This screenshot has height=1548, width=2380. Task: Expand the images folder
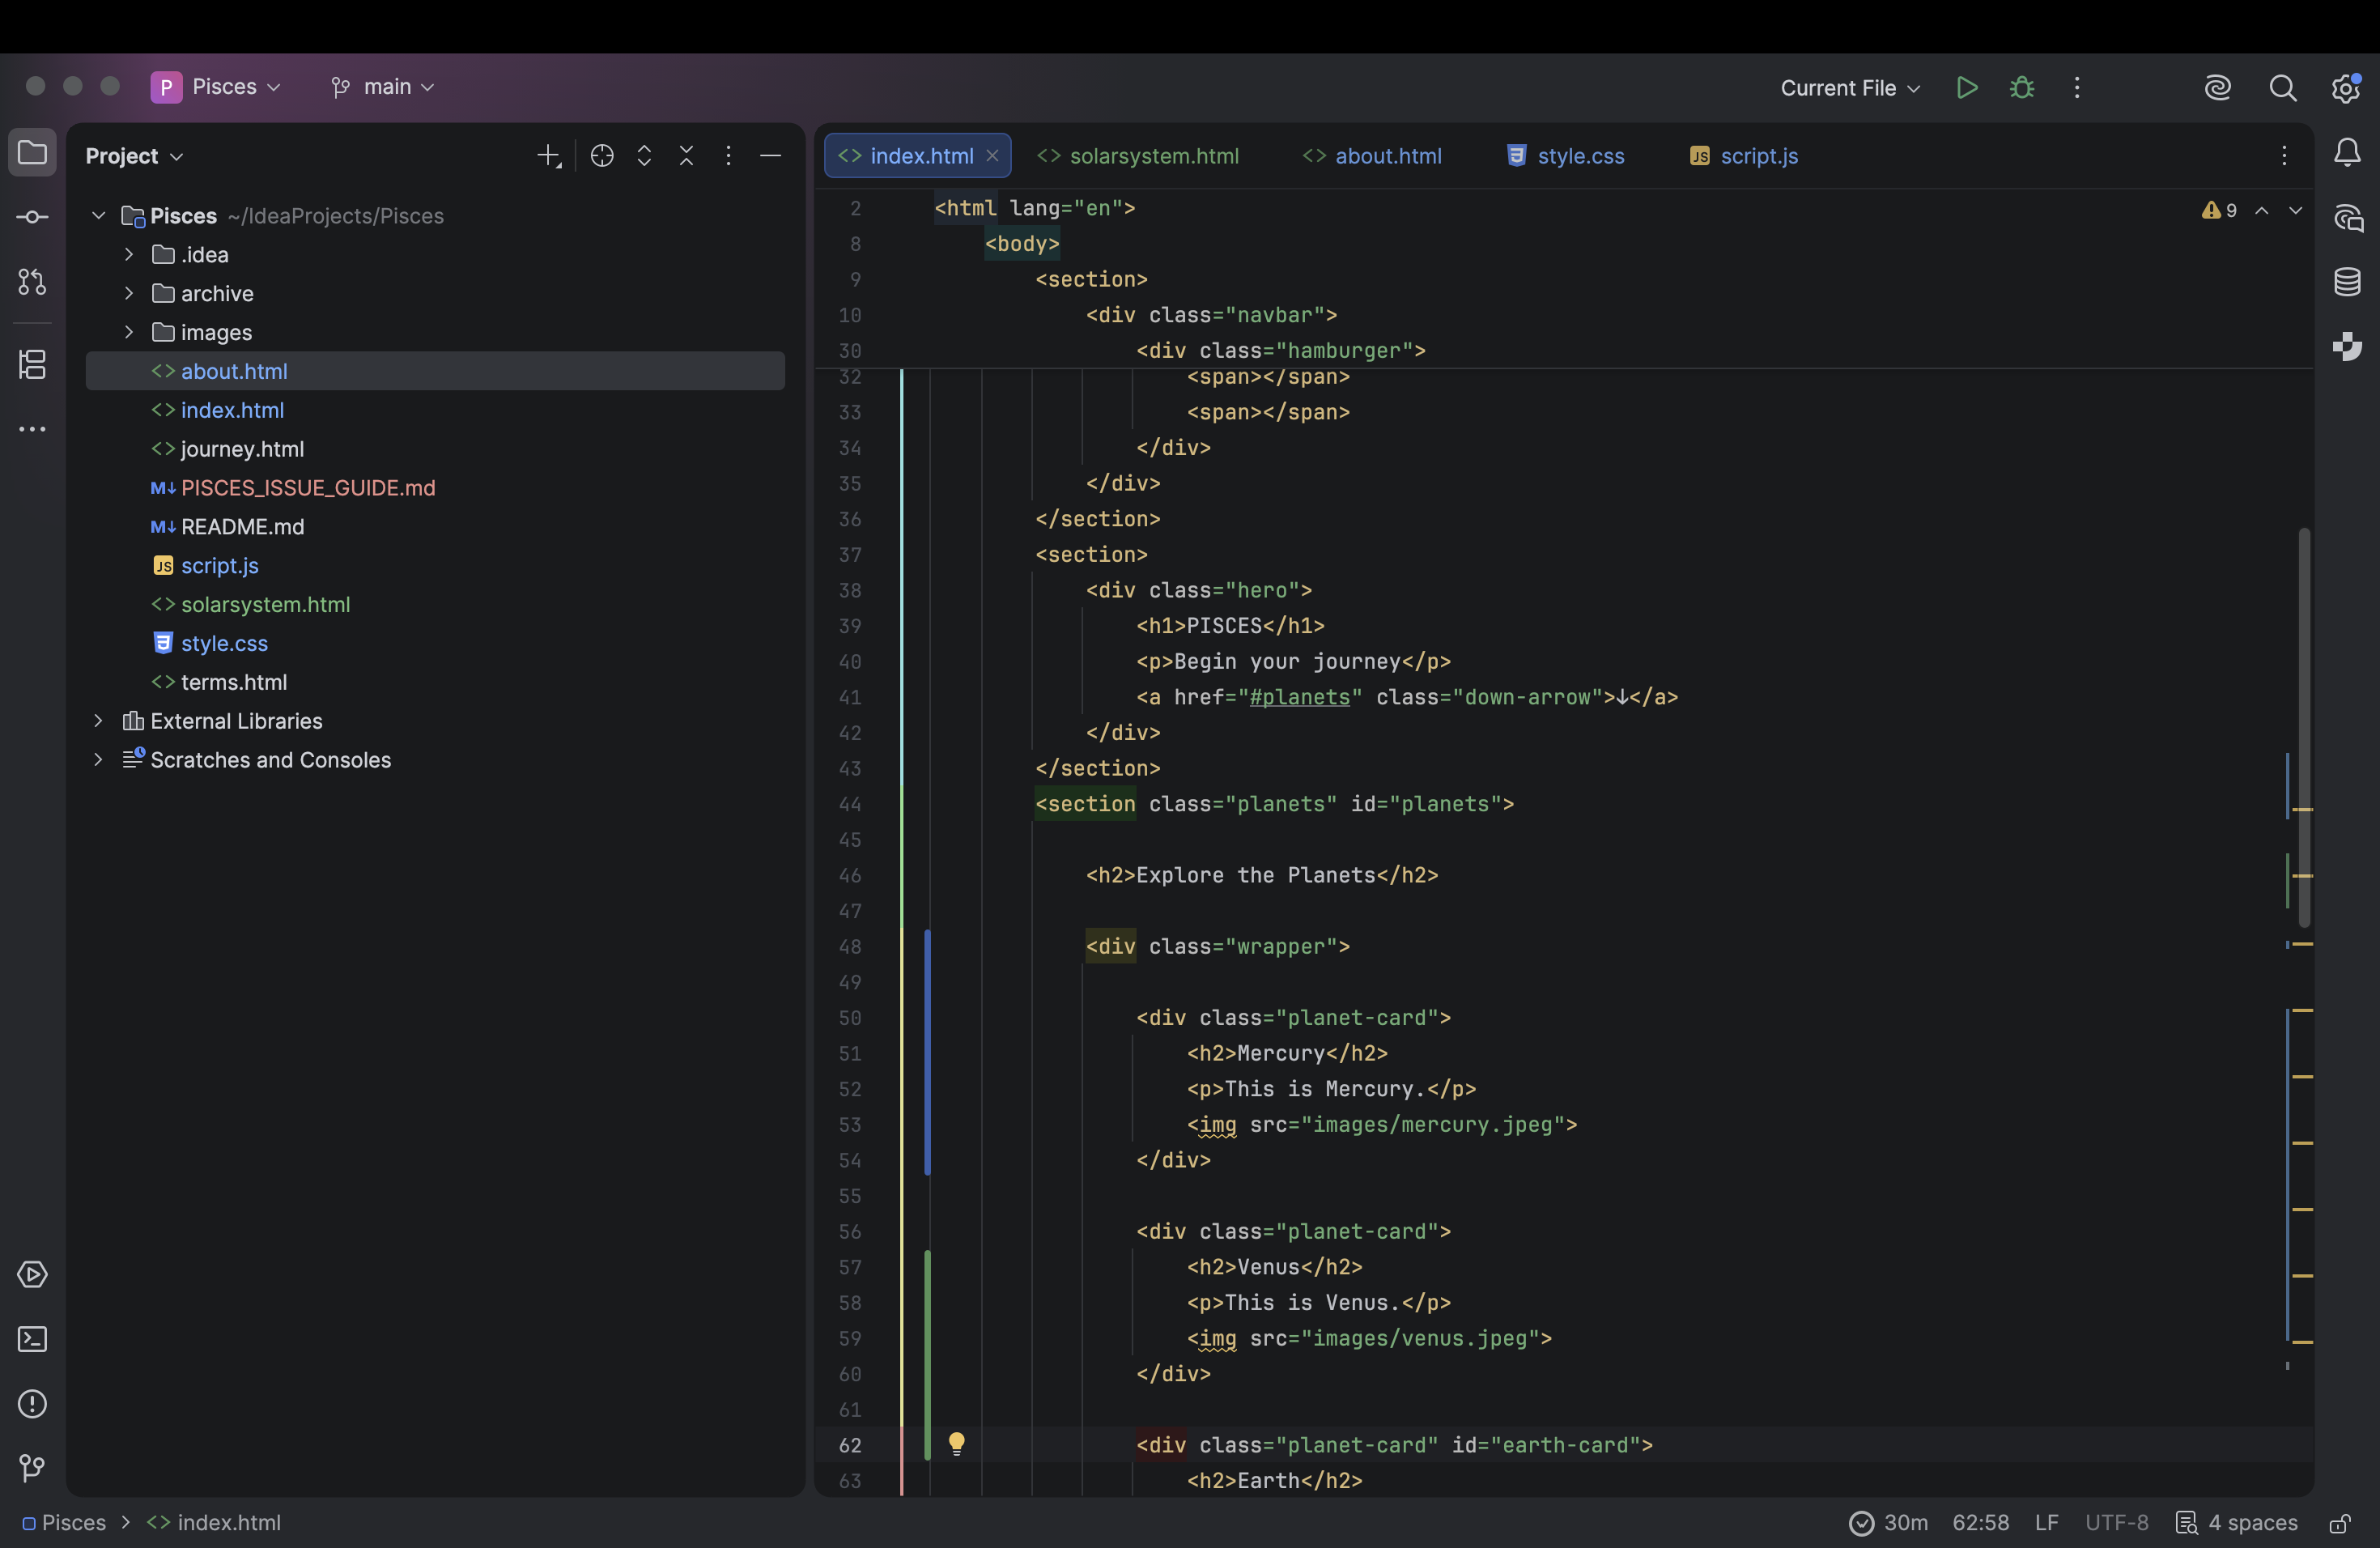[129, 332]
